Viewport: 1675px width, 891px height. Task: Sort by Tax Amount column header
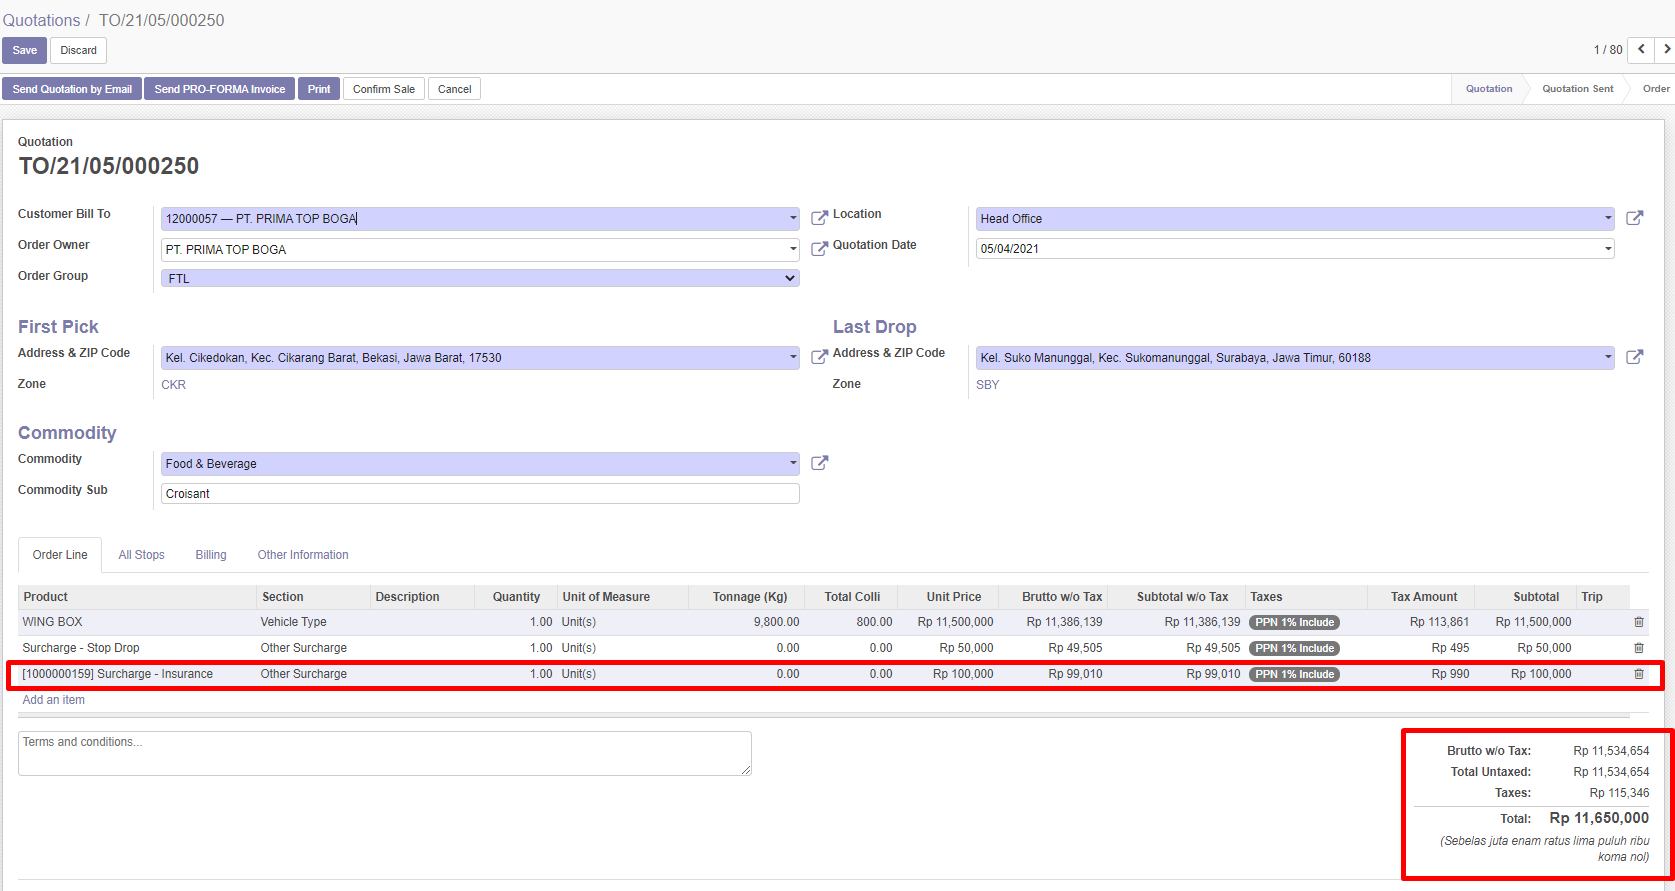click(x=1423, y=597)
